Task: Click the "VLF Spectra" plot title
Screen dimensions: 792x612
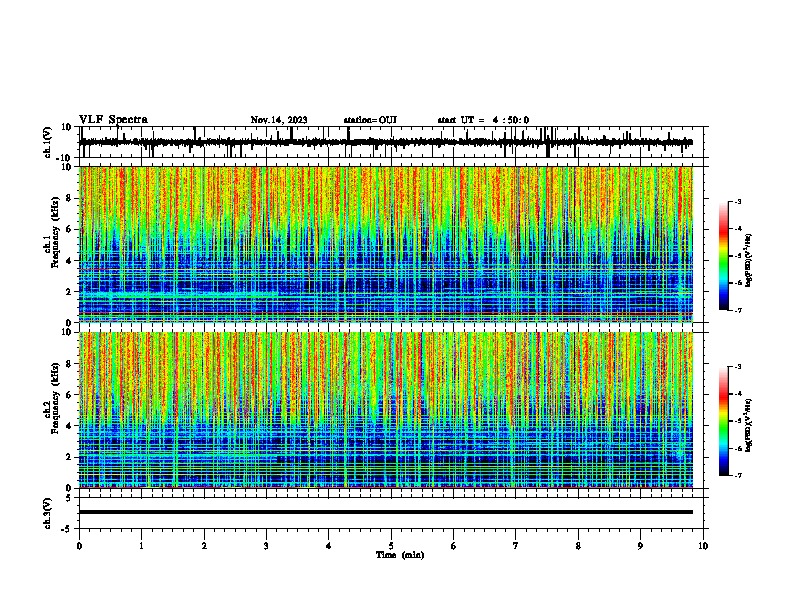Action: tap(113, 120)
